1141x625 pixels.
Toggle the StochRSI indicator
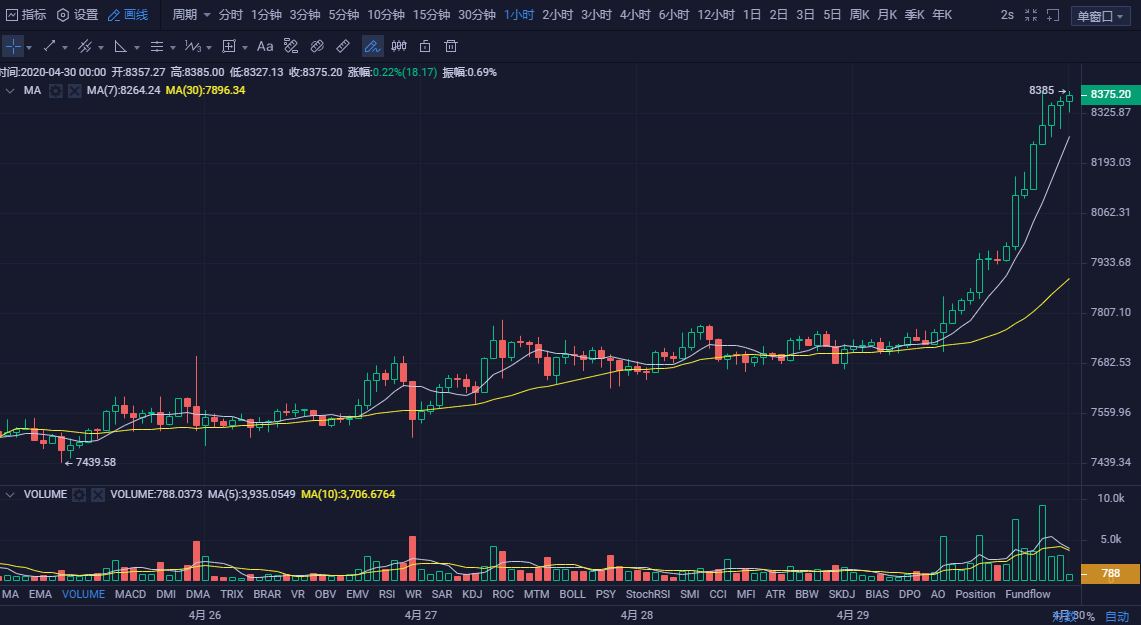point(648,594)
